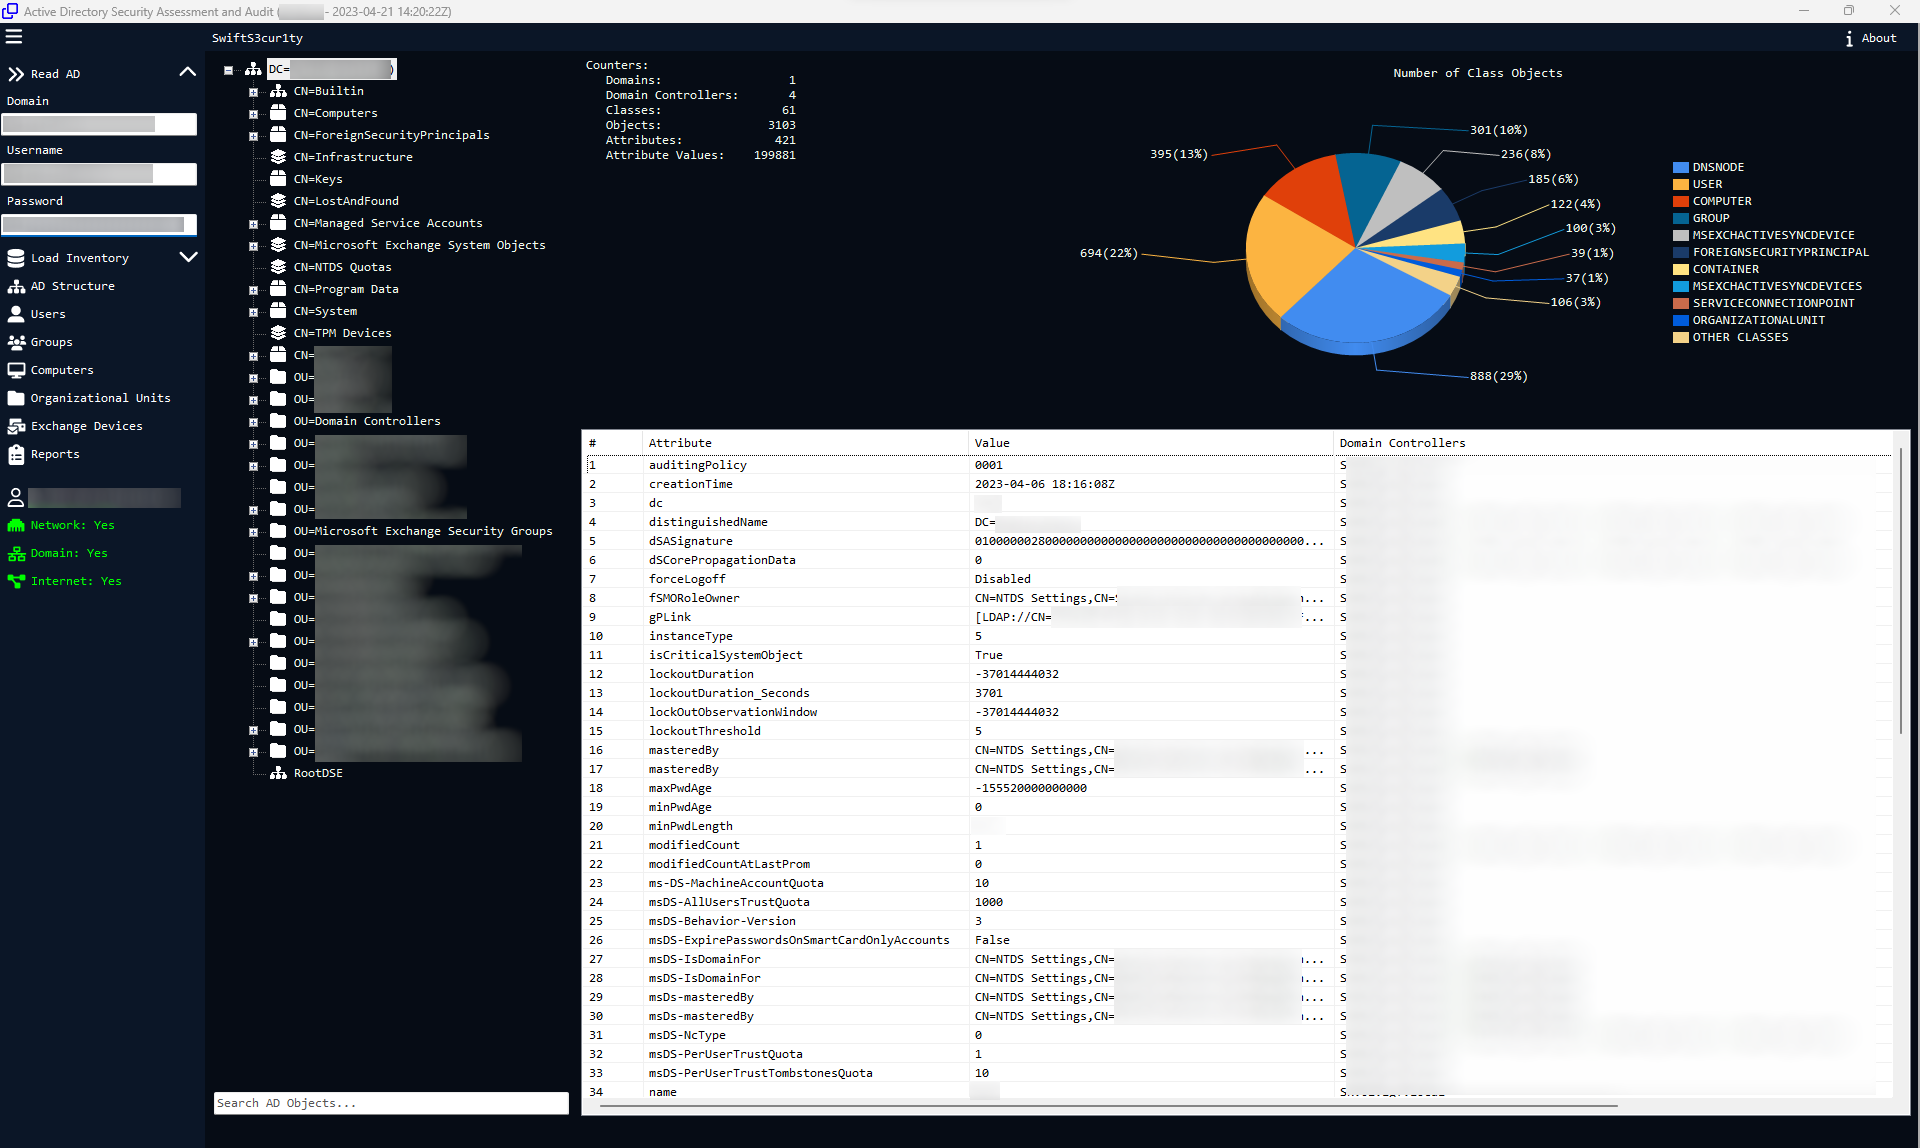Click the Domain Controllers column header
Viewport: 1920px width, 1148px height.
[1402, 443]
